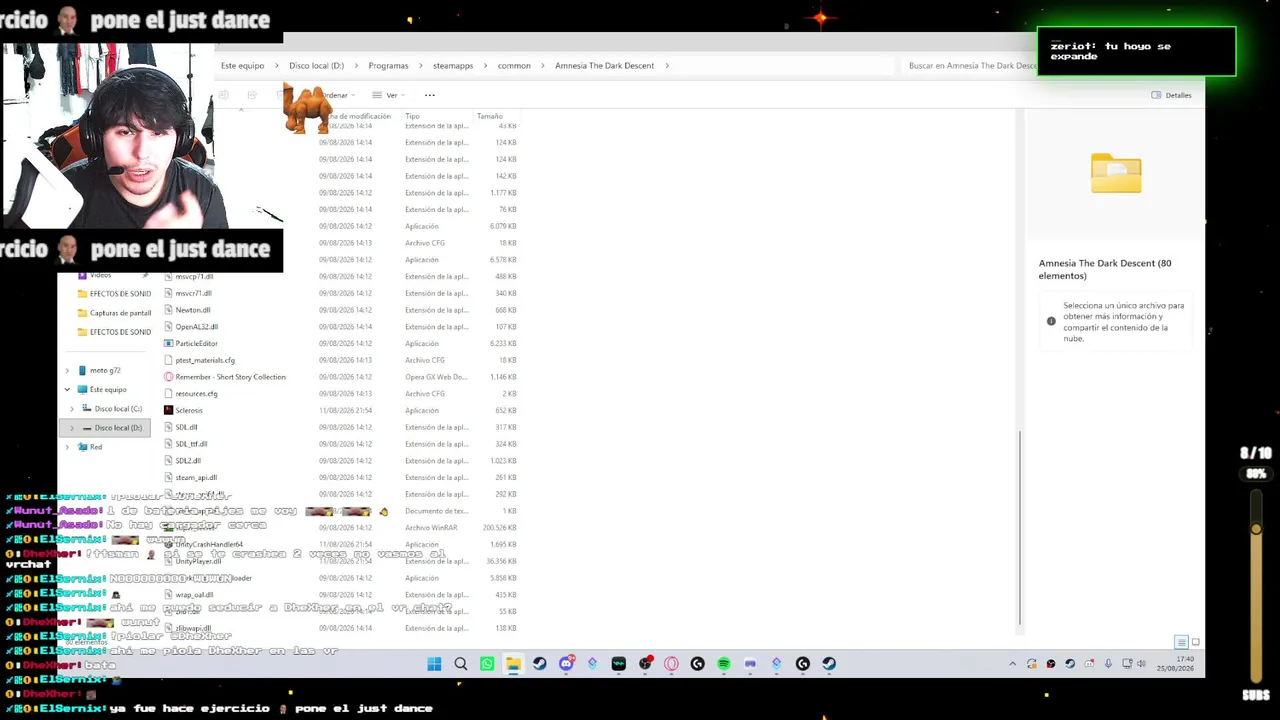Switch to details list view layout

[1181, 642]
